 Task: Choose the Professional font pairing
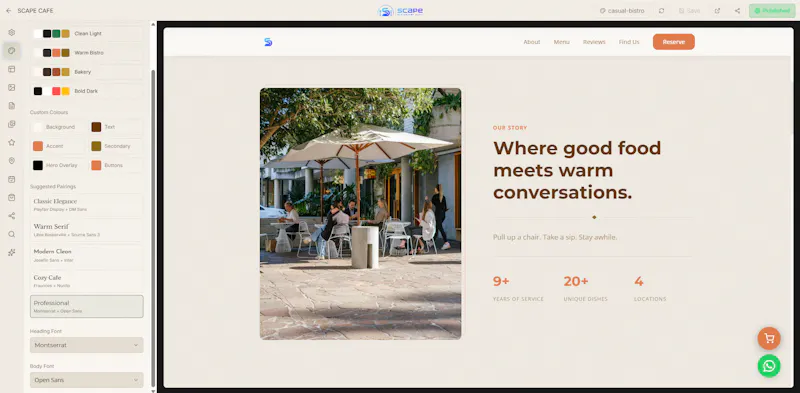[x=86, y=306]
